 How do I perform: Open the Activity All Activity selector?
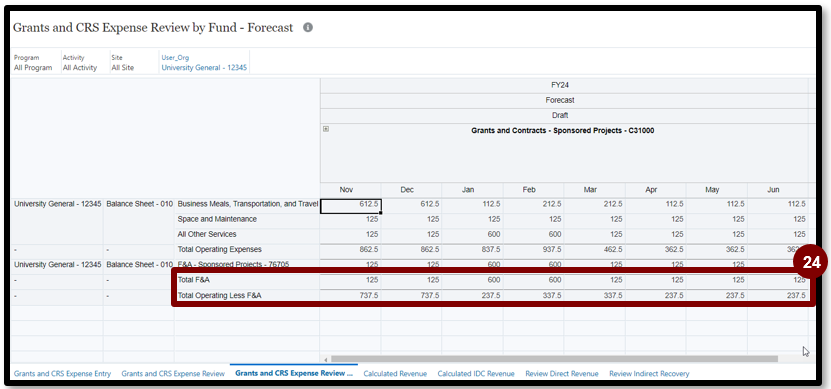click(x=80, y=63)
